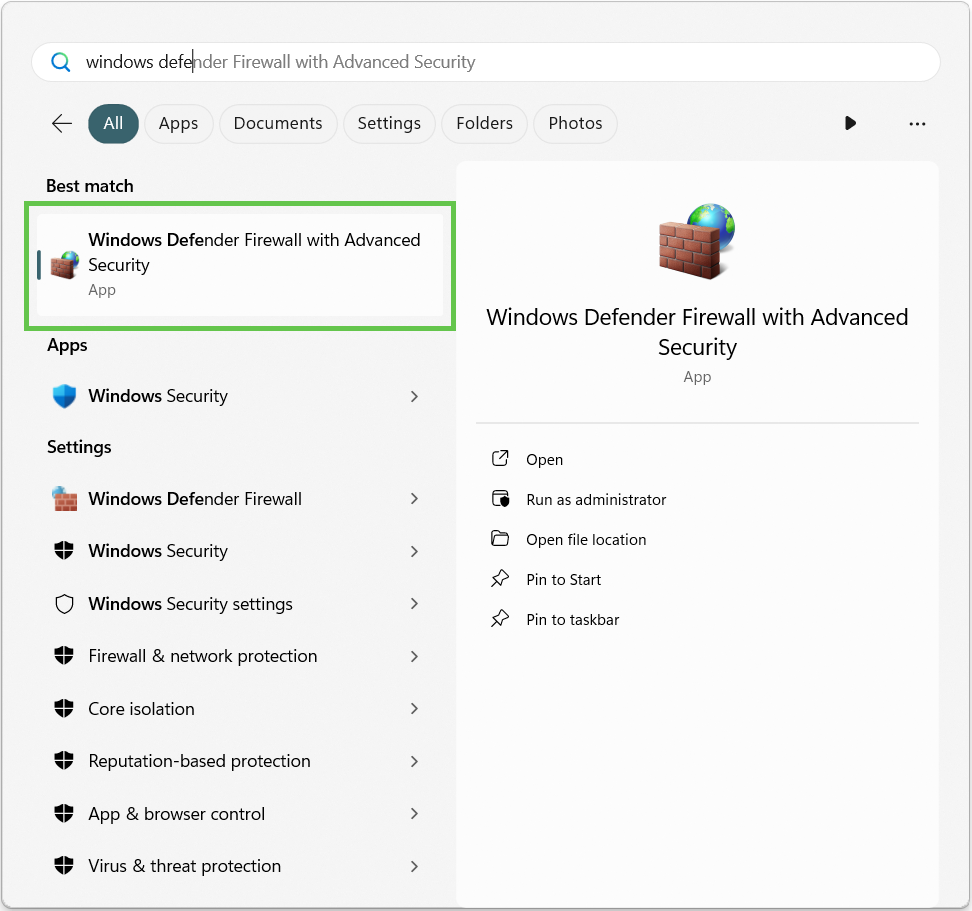Click the shield icon beside Reputation-based protection
This screenshot has width=972, height=911.
pos(64,760)
